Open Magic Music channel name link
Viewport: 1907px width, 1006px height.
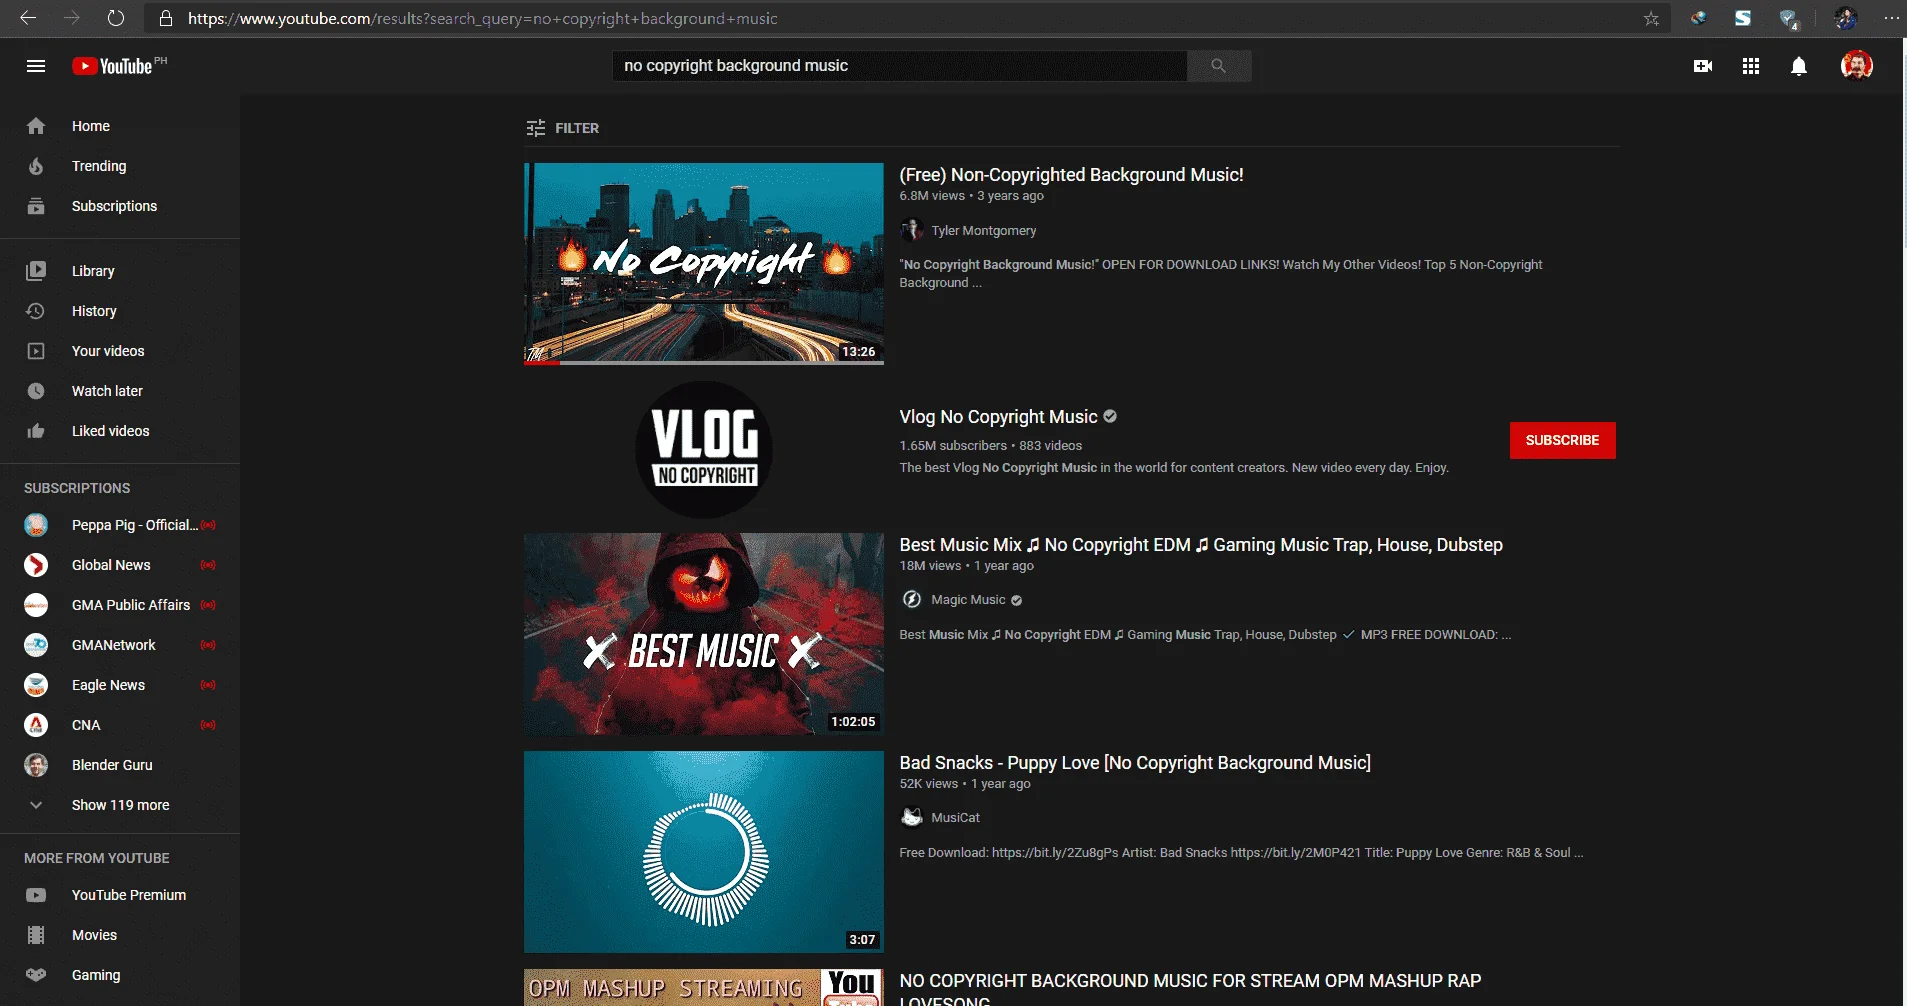coord(968,600)
